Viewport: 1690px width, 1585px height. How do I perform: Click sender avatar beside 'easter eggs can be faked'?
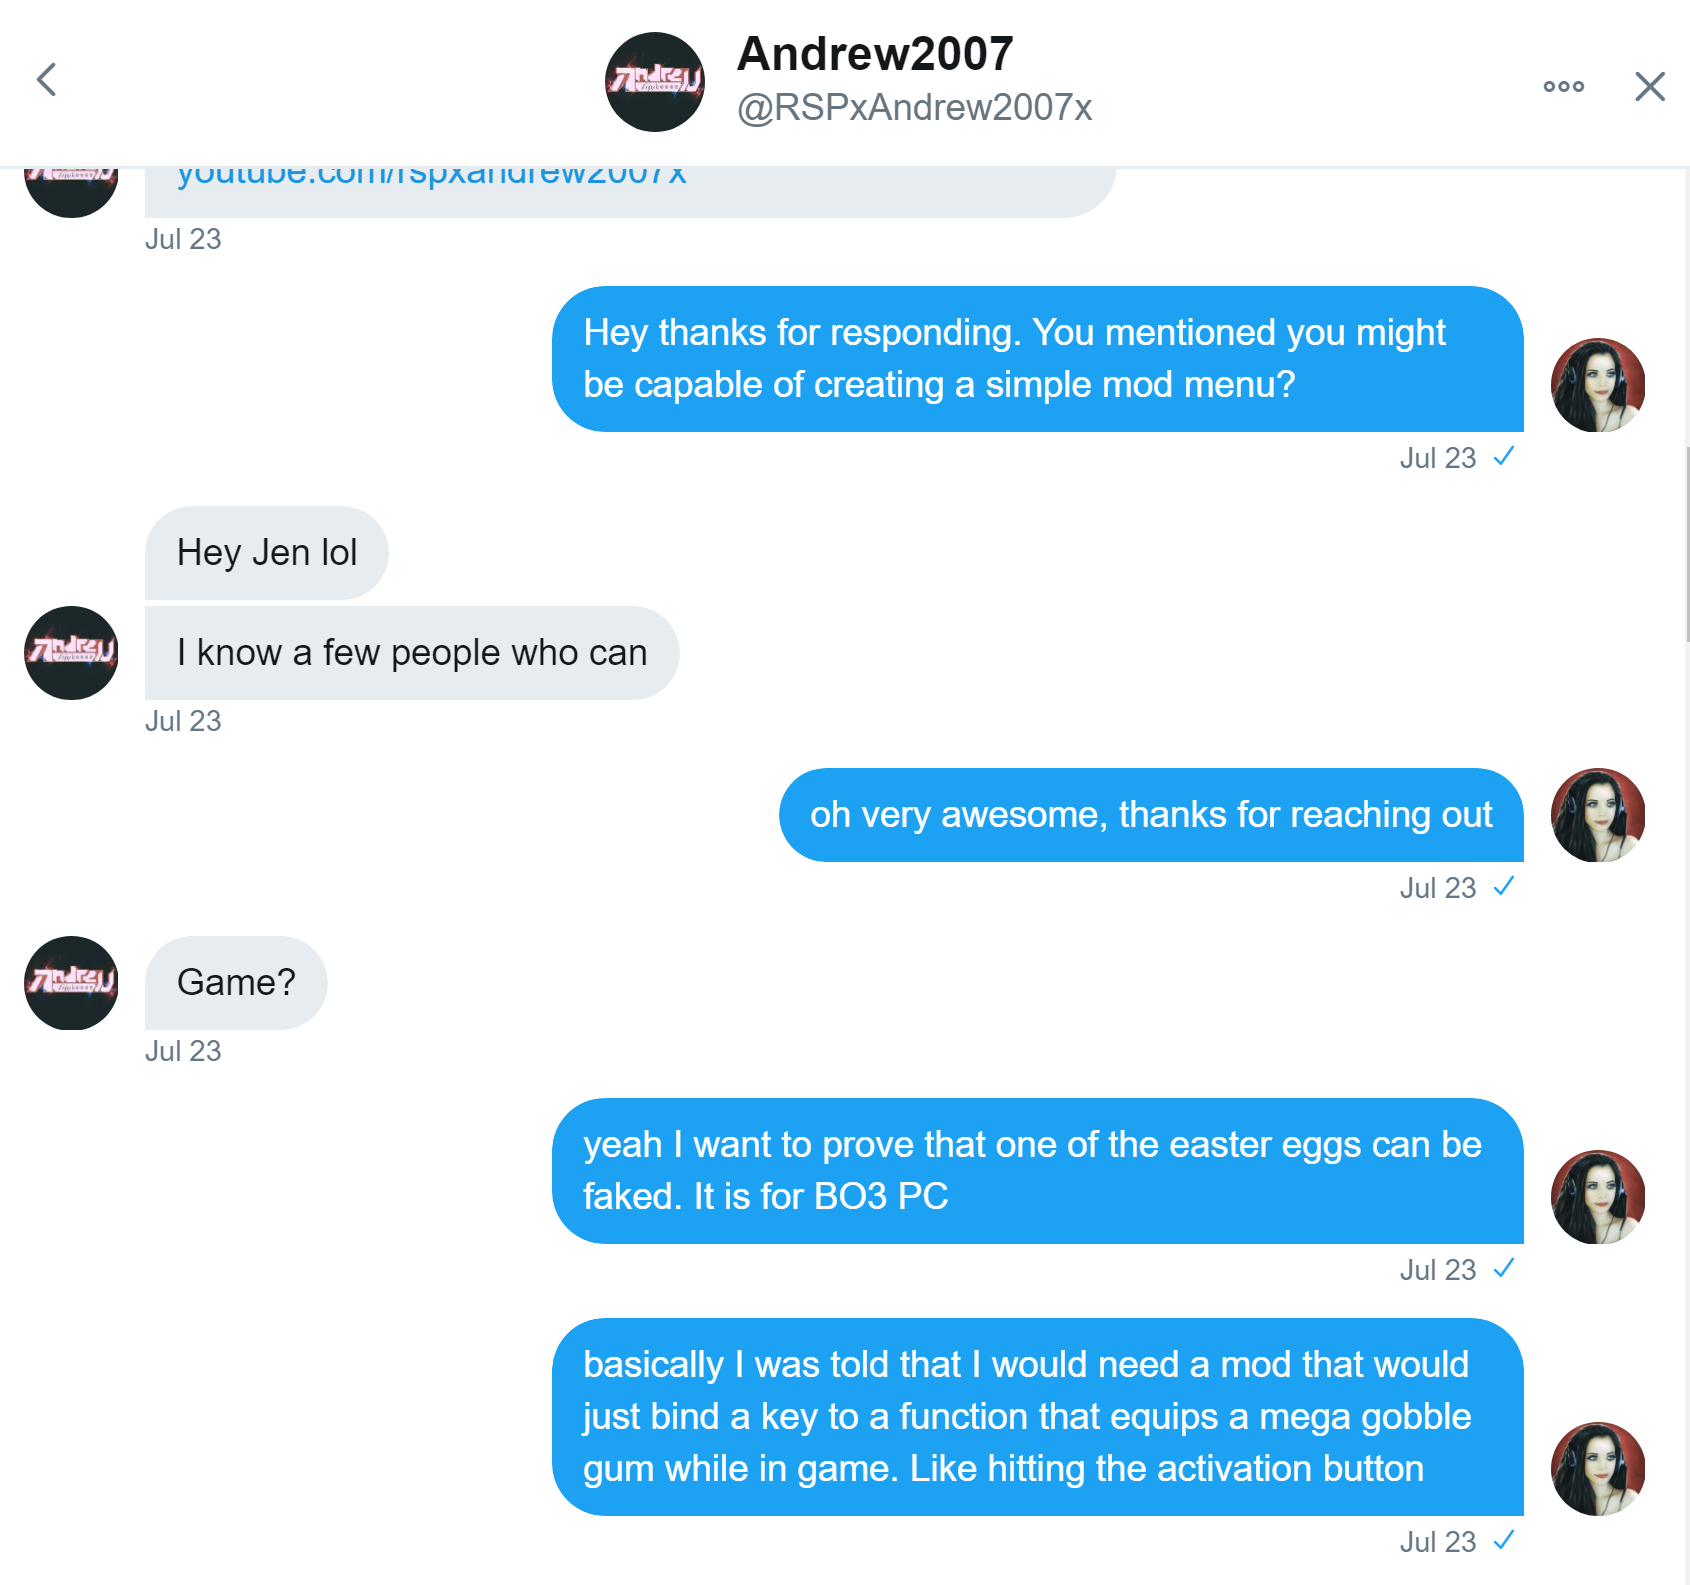point(1598,1197)
